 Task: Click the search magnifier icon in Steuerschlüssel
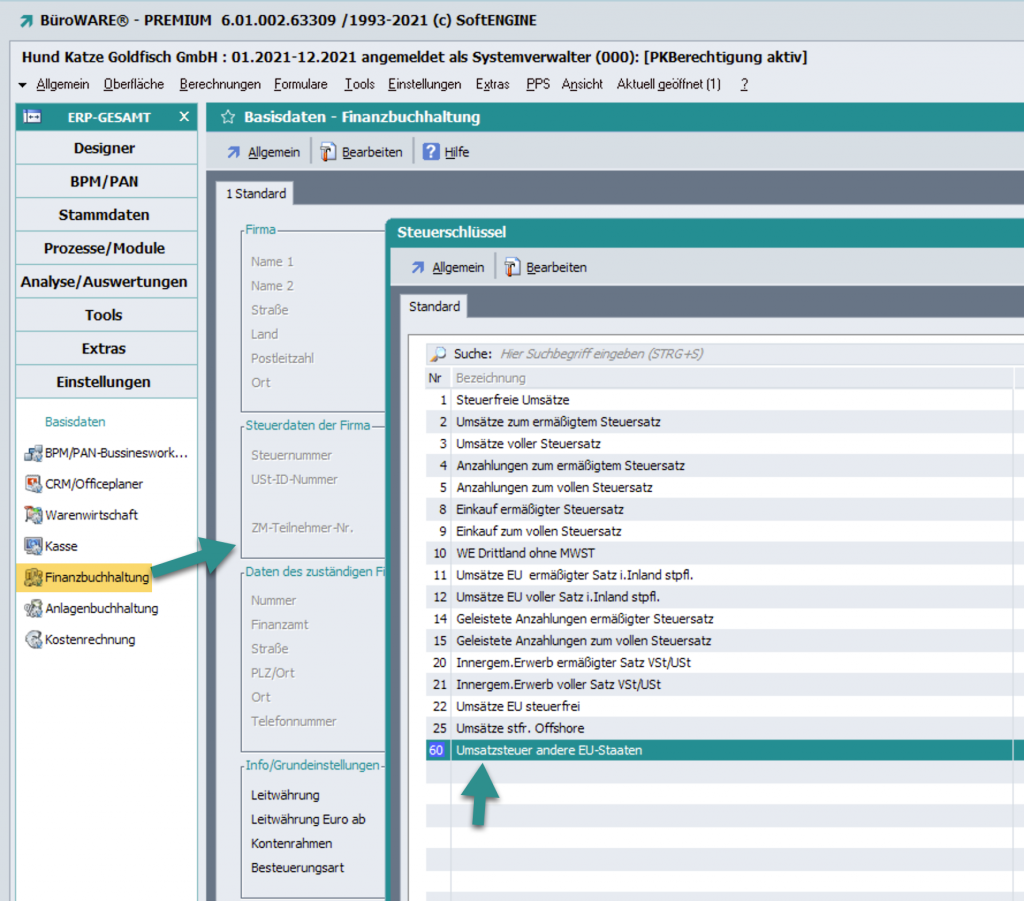[438, 354]
